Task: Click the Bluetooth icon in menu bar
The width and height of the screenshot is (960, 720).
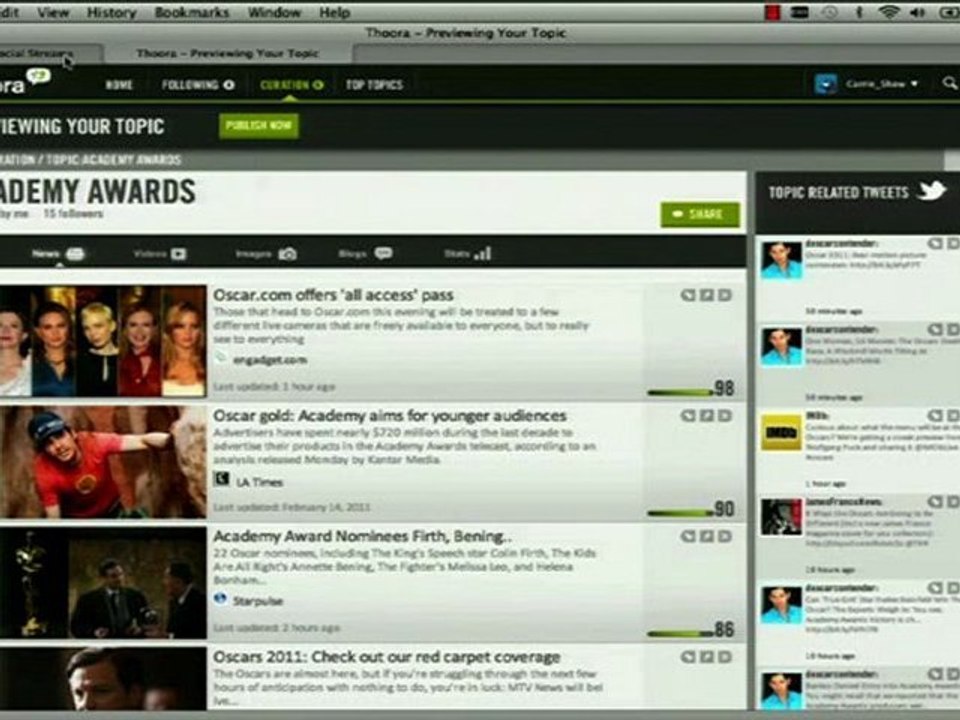Action: (859, 12)
